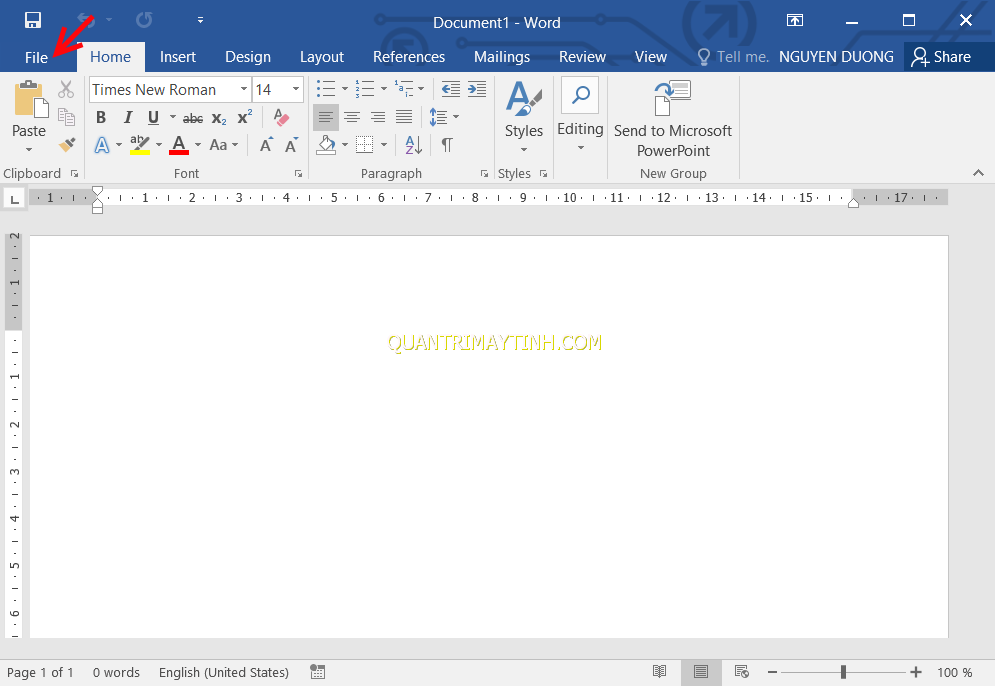Open Customize Quick Access Toolbar arrow
Image resolution: width=995 pixels, height=686 pixels.
[x=201, y=20]
